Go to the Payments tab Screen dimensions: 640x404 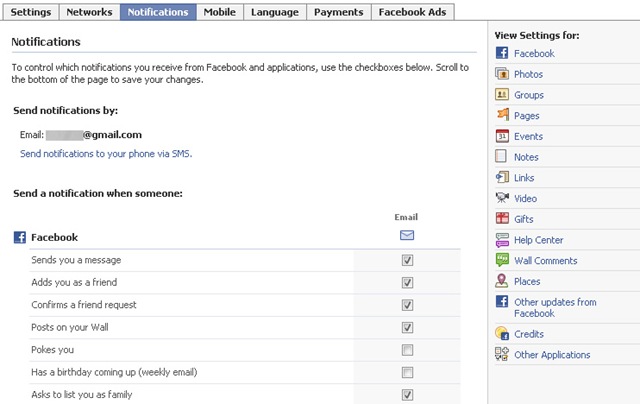[336, 12]
